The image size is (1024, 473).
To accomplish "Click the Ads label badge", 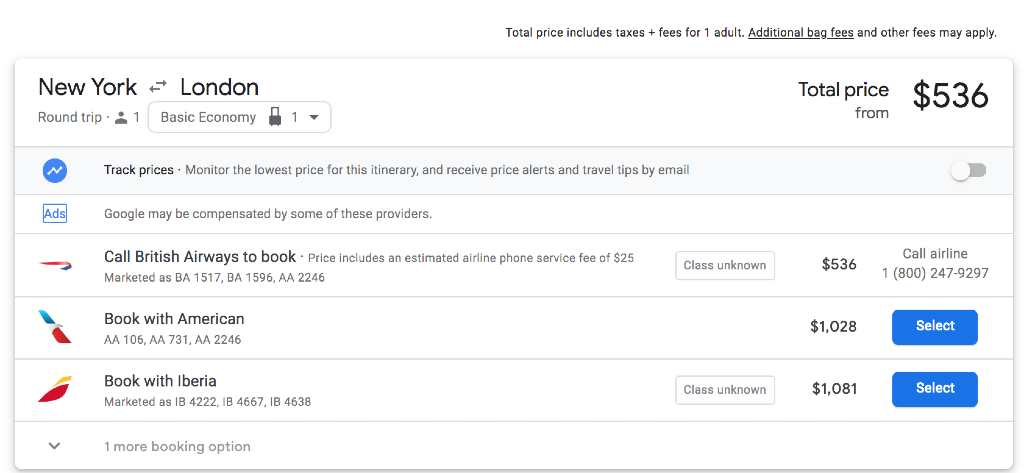I will coord(55,214).
